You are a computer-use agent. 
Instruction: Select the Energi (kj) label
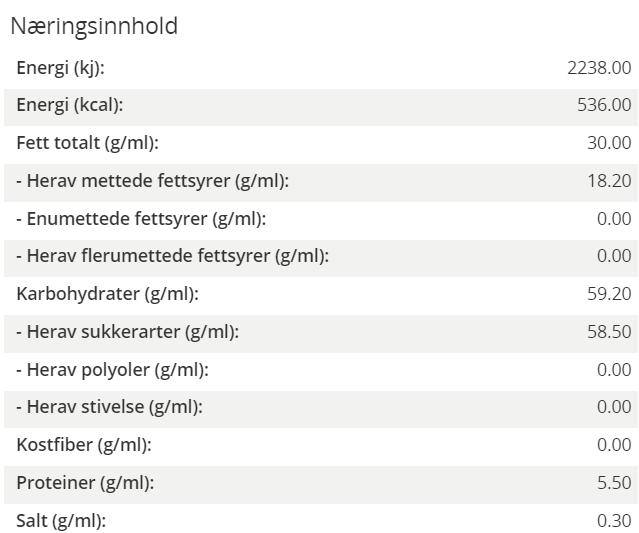pos(61,68)
